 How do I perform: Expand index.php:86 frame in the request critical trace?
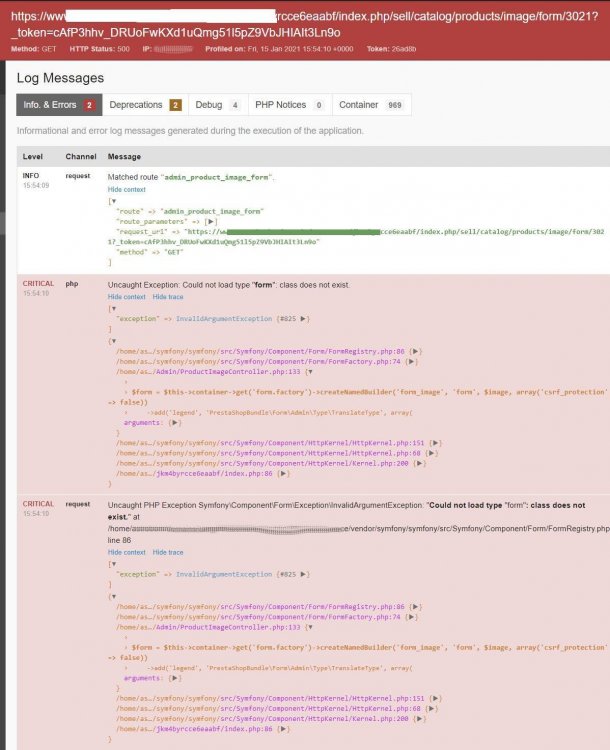[x=283, y=729]
